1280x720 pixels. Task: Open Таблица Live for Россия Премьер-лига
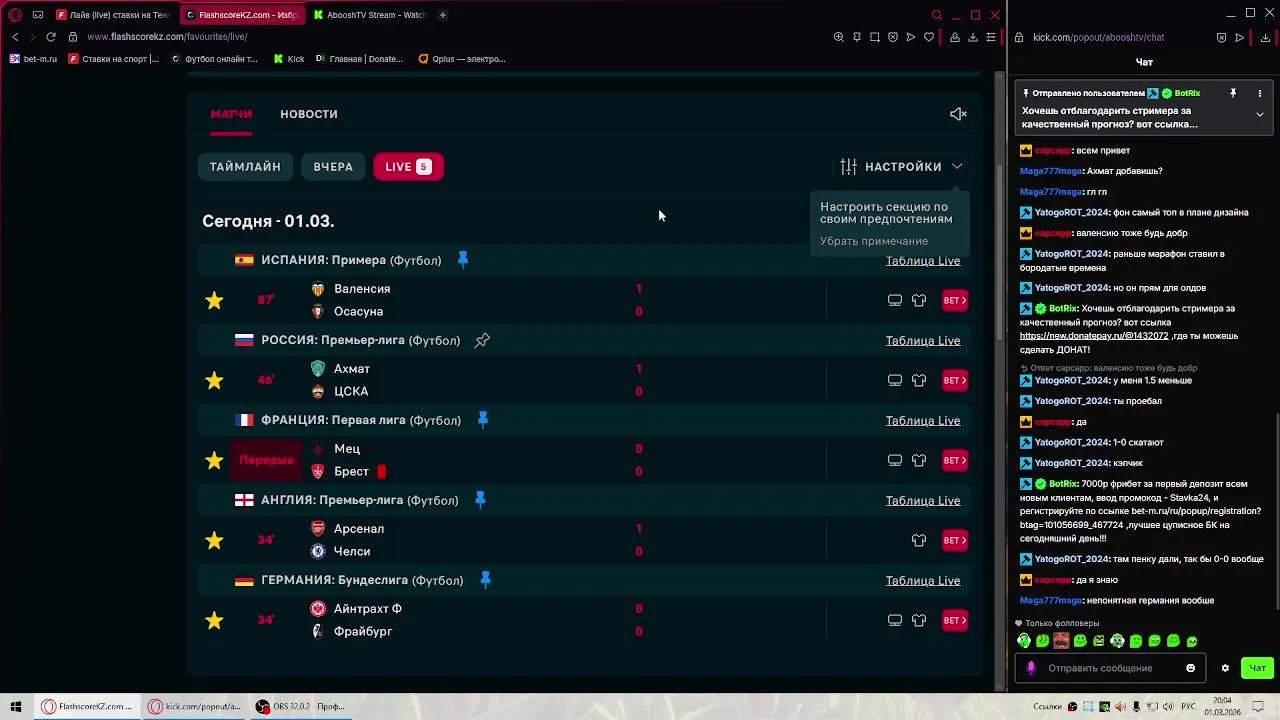(923, 341)
